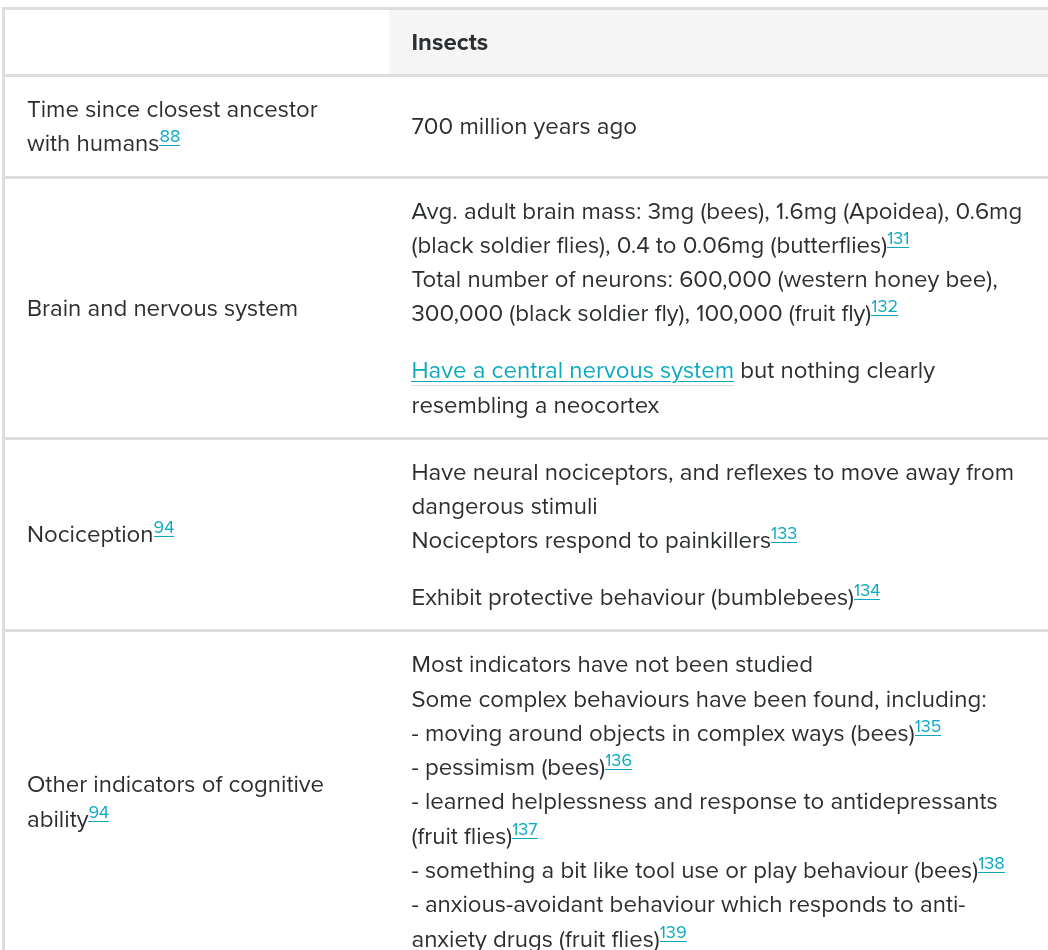Click the 'Time since closest ancestor' row label
1048x950 pixels.
172,110
